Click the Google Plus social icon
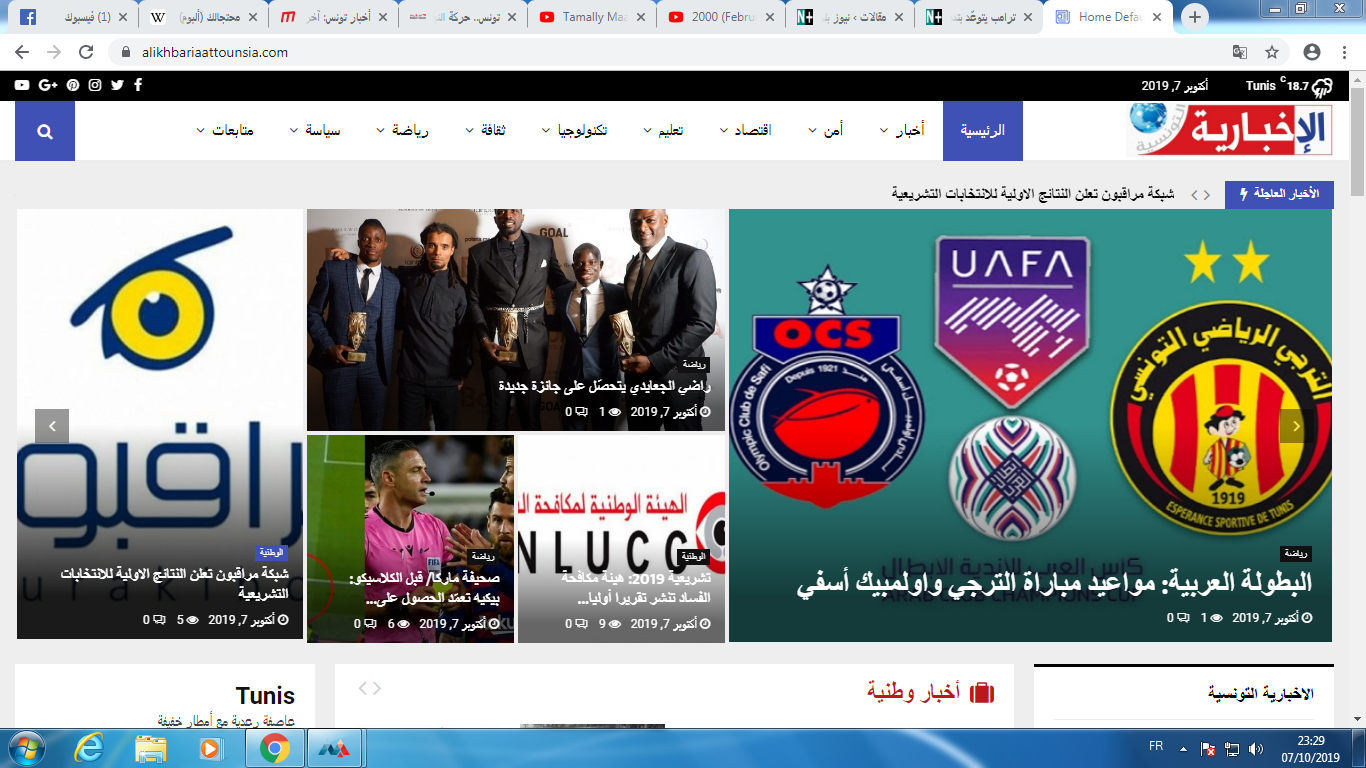Viewport: 1366px width, 768px height. pyautogui.click(x=47, y=85)
